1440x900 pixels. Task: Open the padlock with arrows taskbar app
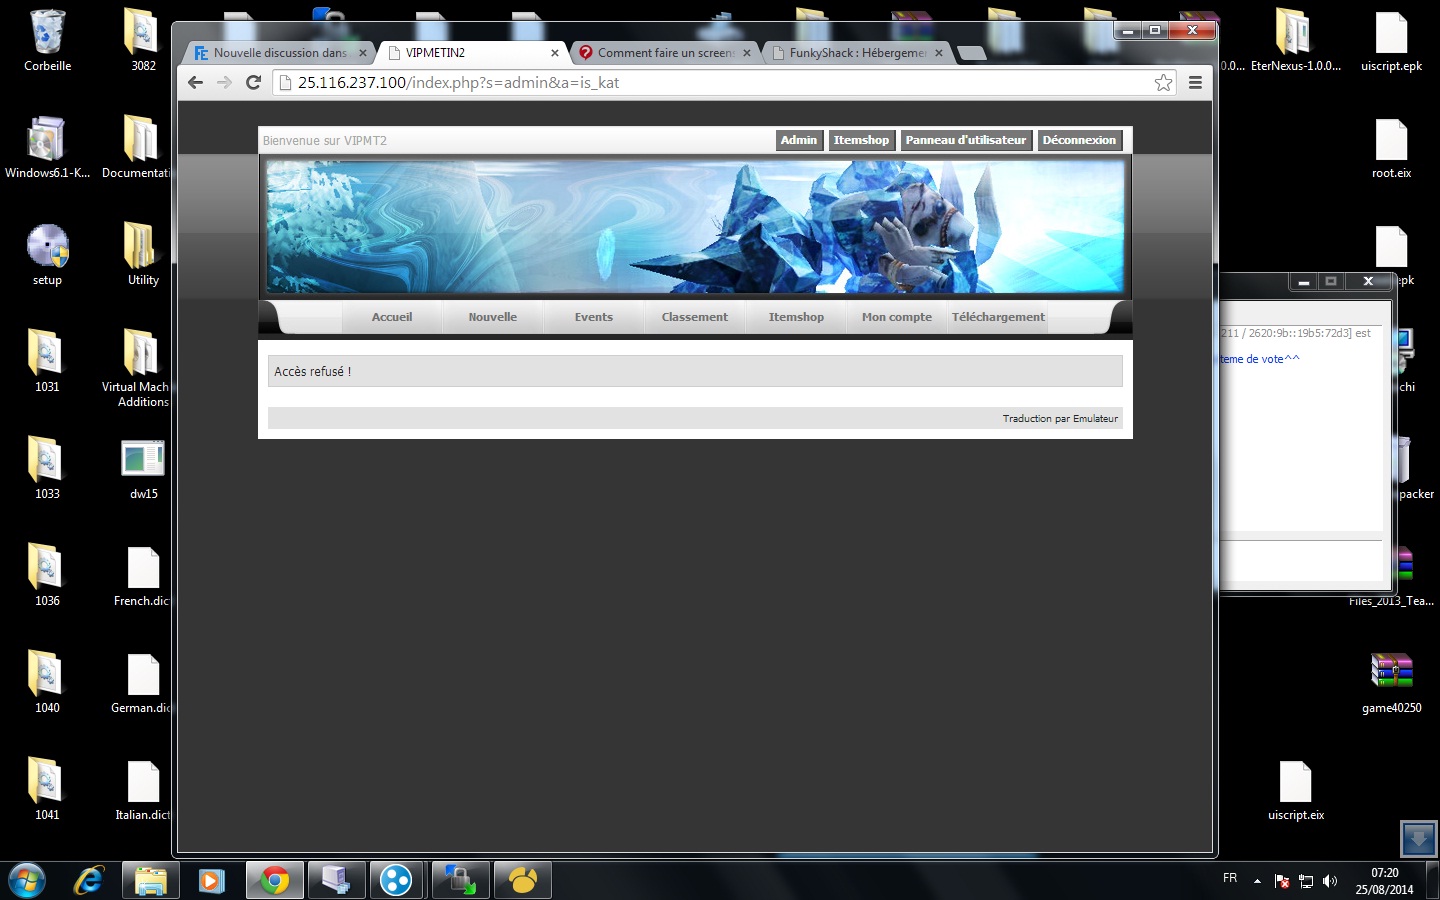click(x=459, y=880)
